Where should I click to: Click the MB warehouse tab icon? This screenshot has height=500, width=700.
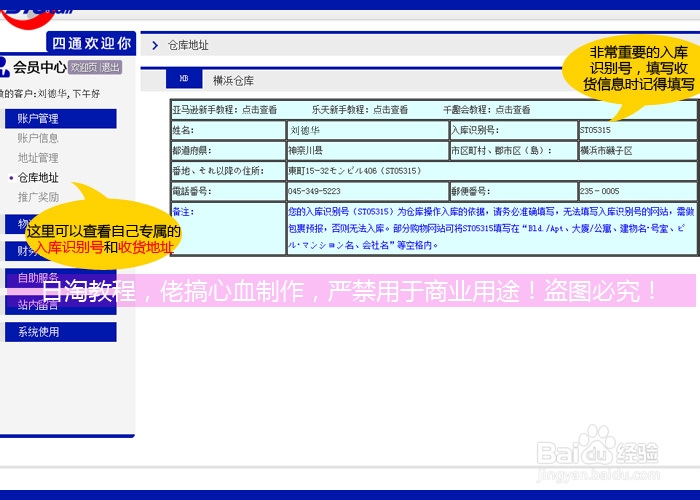point(184,79)
